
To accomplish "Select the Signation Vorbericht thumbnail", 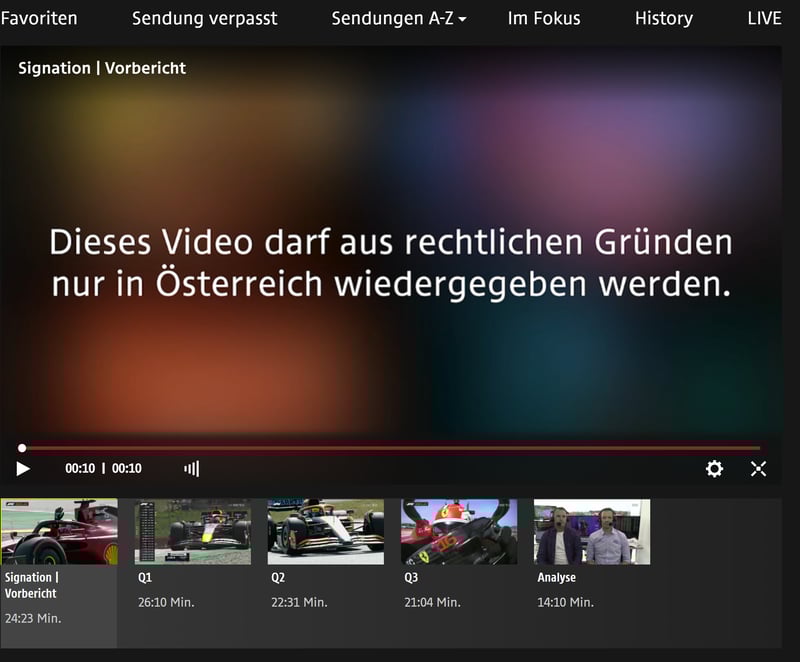I will [59, 531].
